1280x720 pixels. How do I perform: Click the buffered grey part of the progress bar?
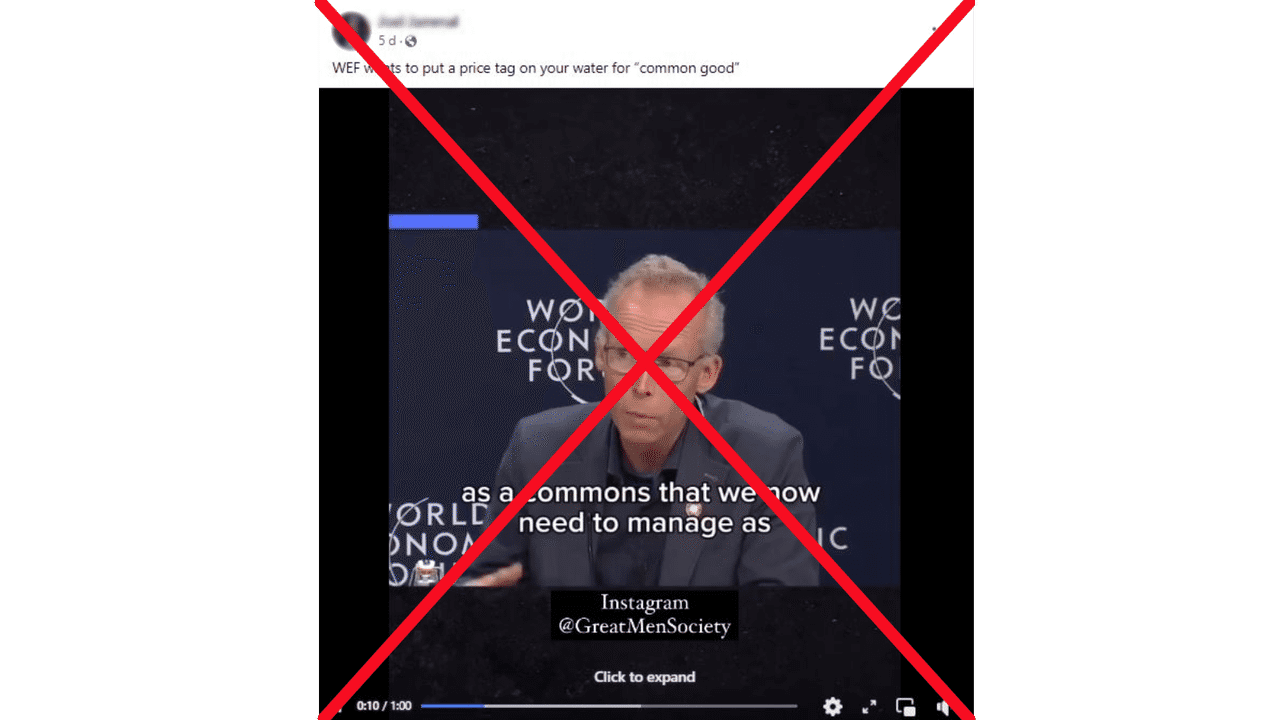563,706
